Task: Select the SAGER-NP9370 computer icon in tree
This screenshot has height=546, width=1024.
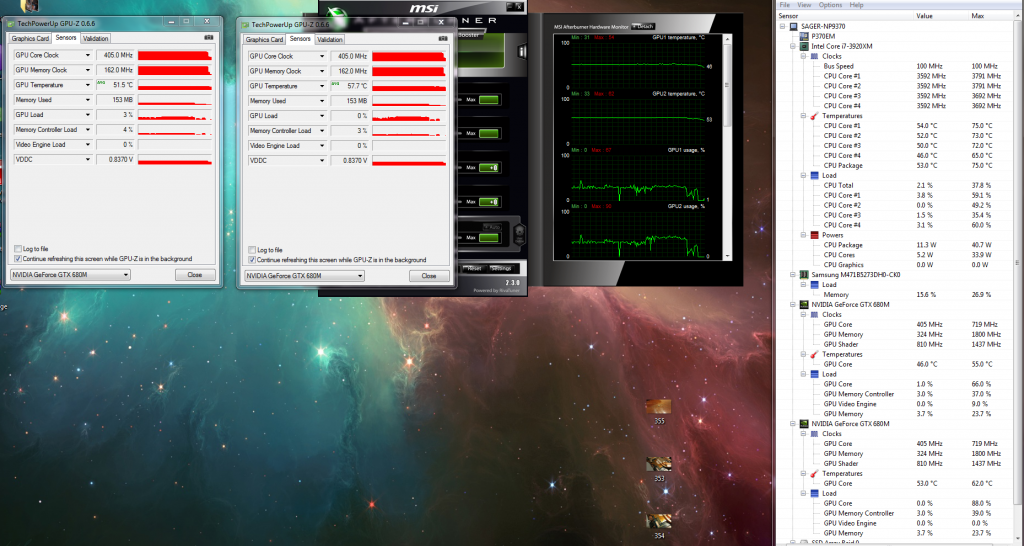Action: coord(793,27)
